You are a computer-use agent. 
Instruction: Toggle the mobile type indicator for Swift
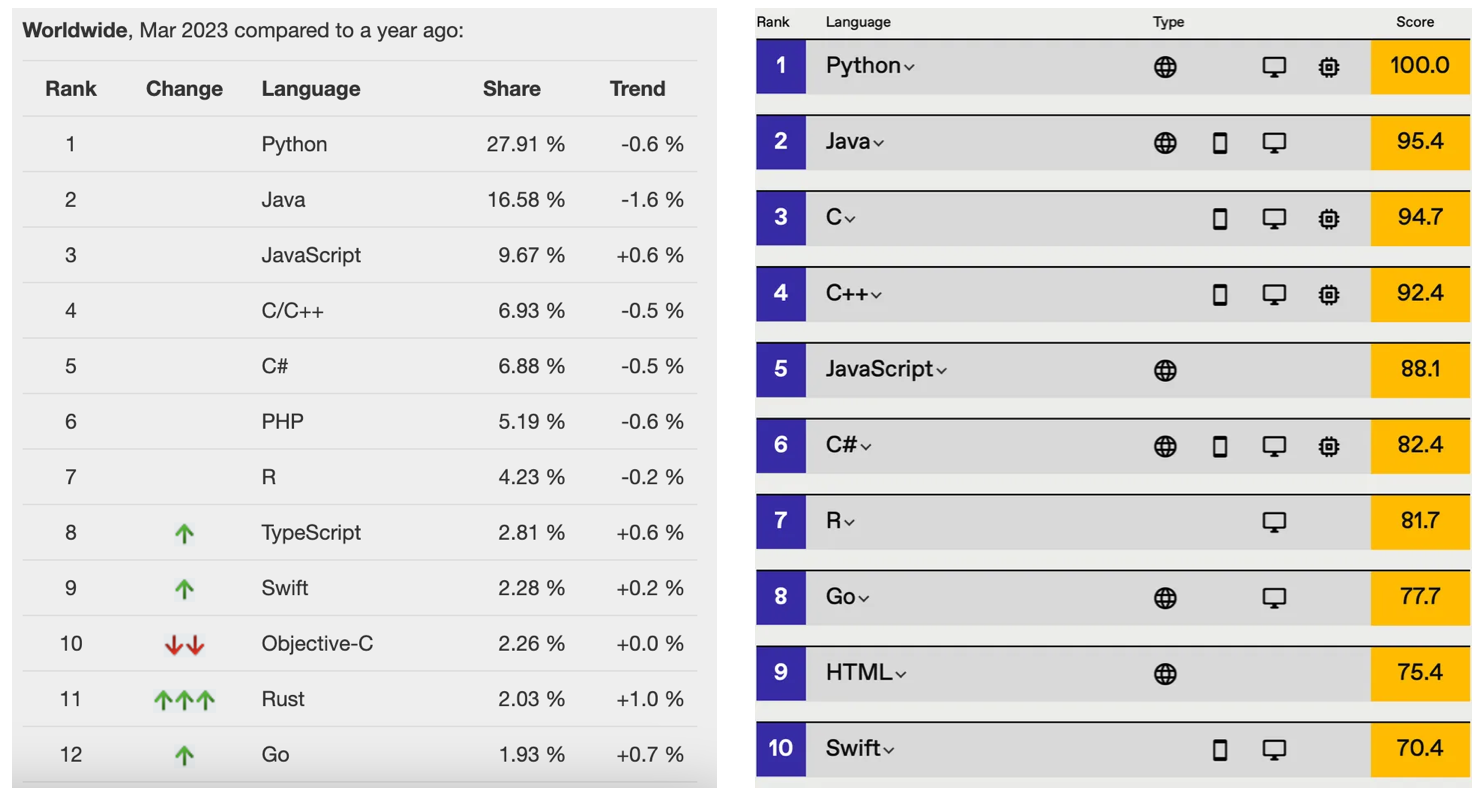(x=1220, y=748)
